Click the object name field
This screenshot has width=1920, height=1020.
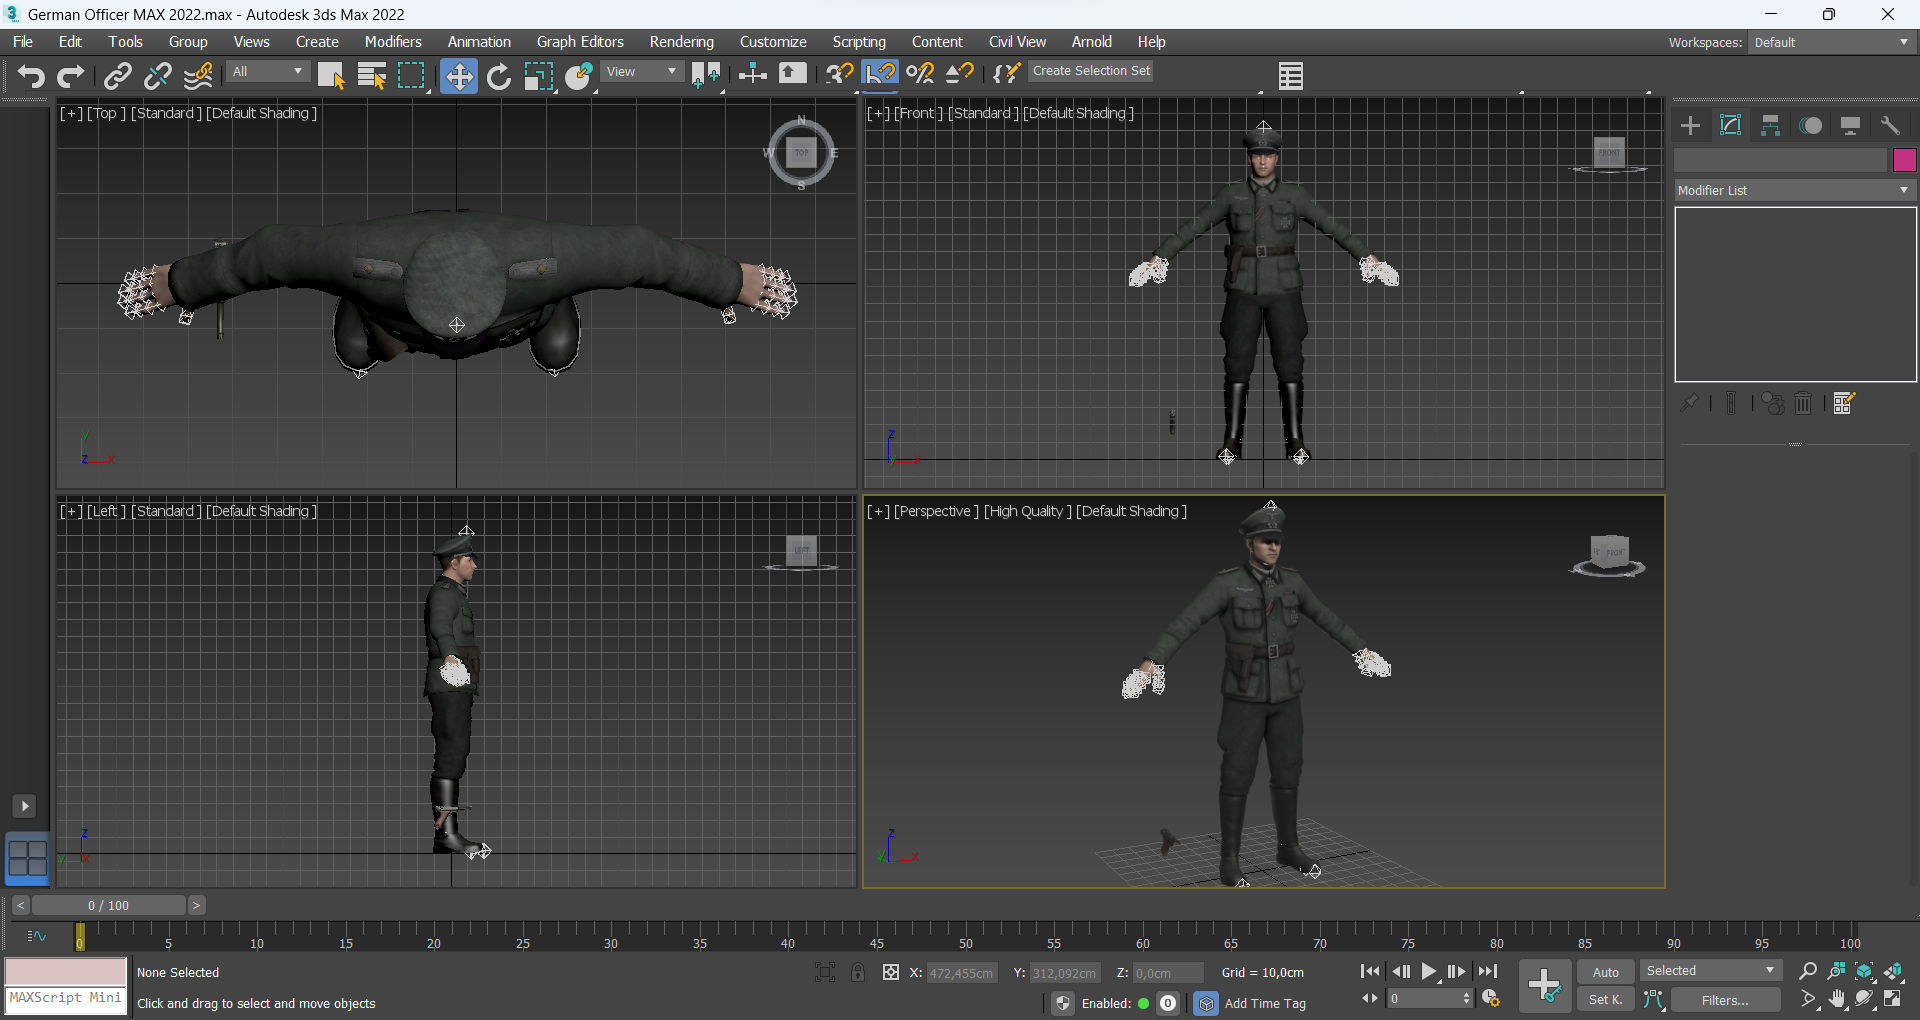[1781, 160]
